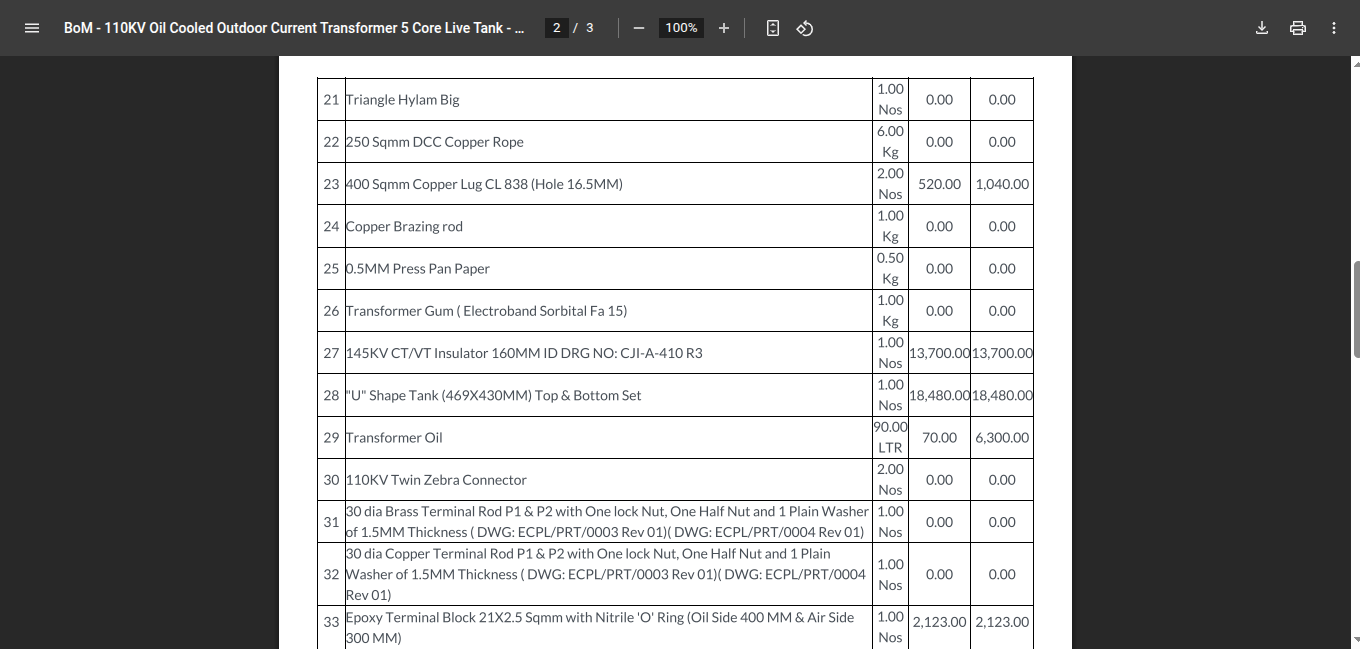
Task: Click the "Transformer Oil" row text
Action: tap(393, 438)
